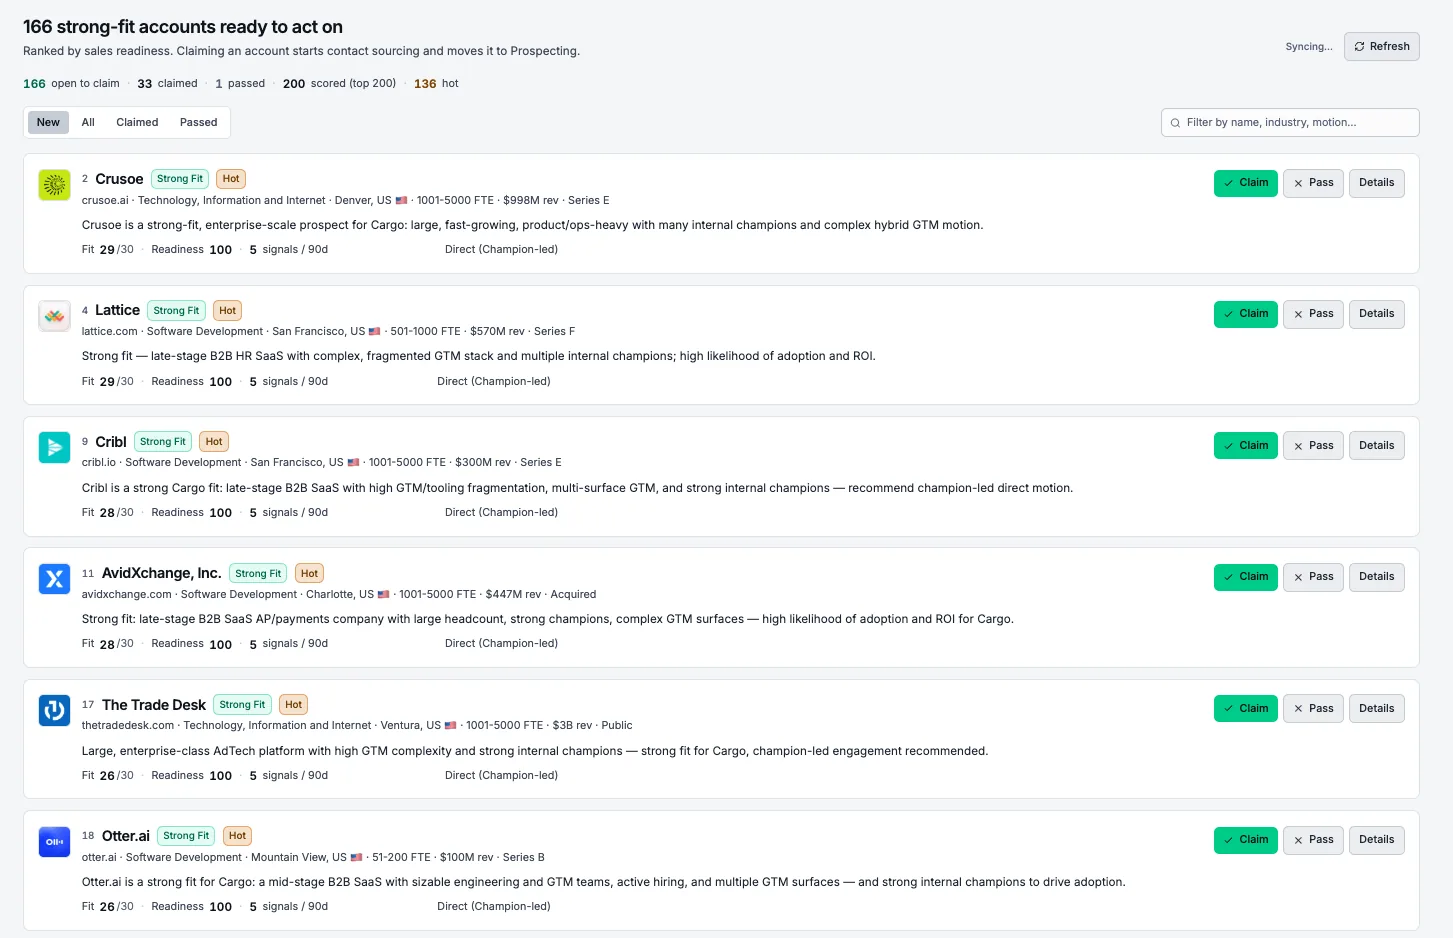
Task: Click the Strong Fit badge on The Trade Desk
Action: click(242, 705)
